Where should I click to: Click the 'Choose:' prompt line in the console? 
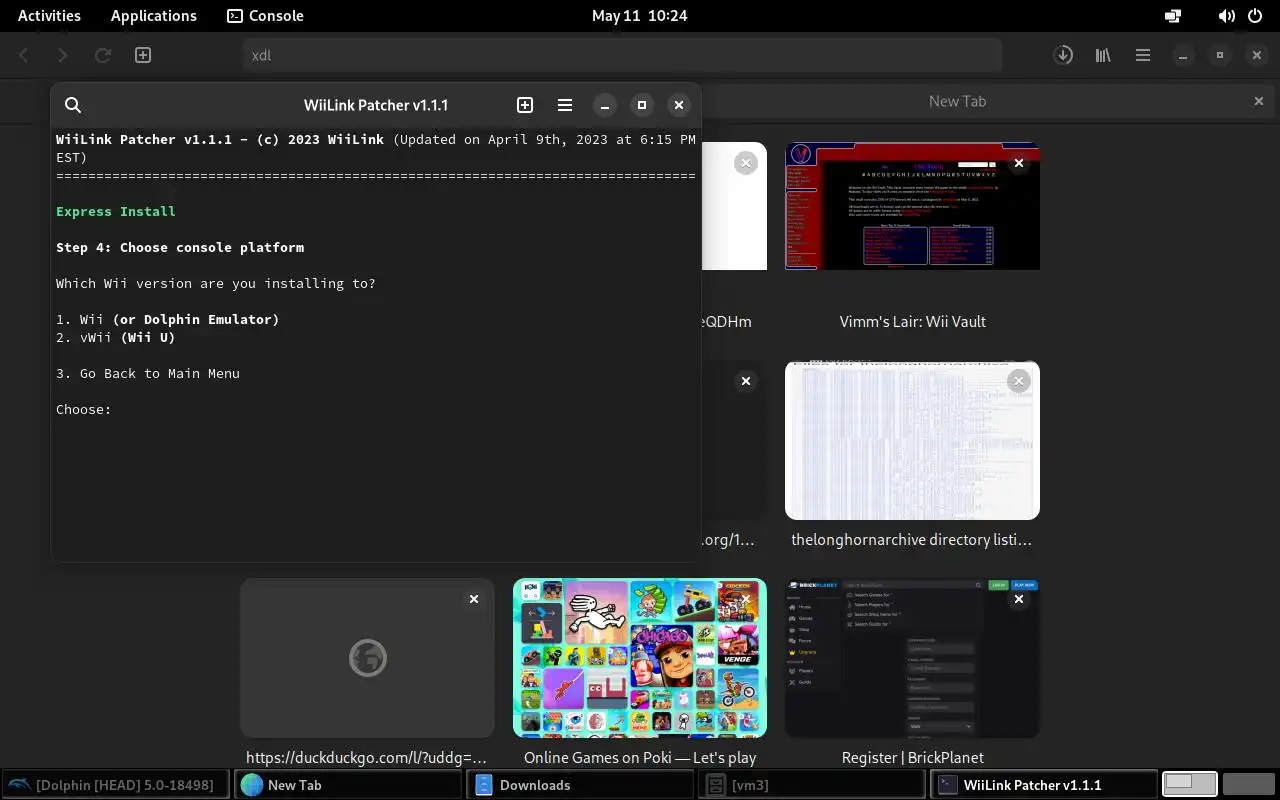[x=84, y=409]
